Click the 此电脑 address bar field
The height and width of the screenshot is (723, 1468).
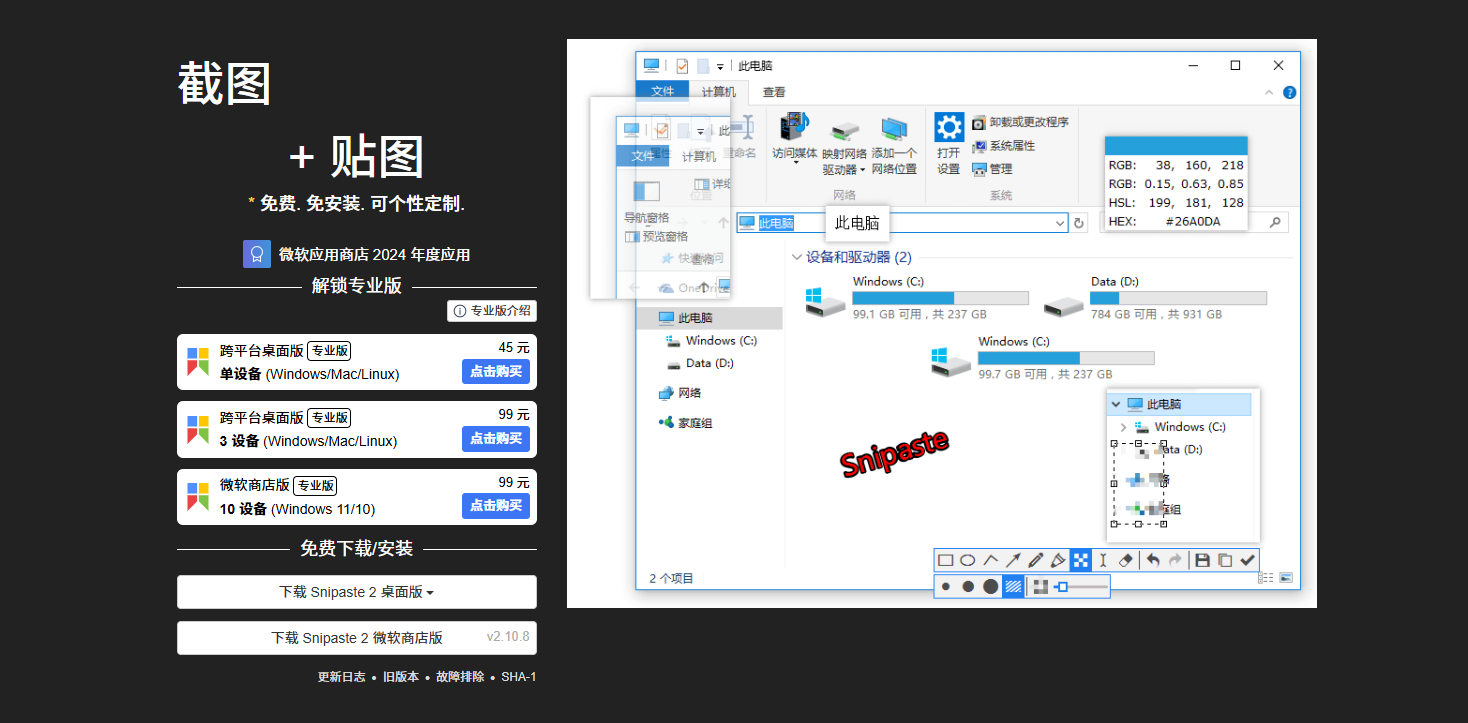(x=903, y=223)
